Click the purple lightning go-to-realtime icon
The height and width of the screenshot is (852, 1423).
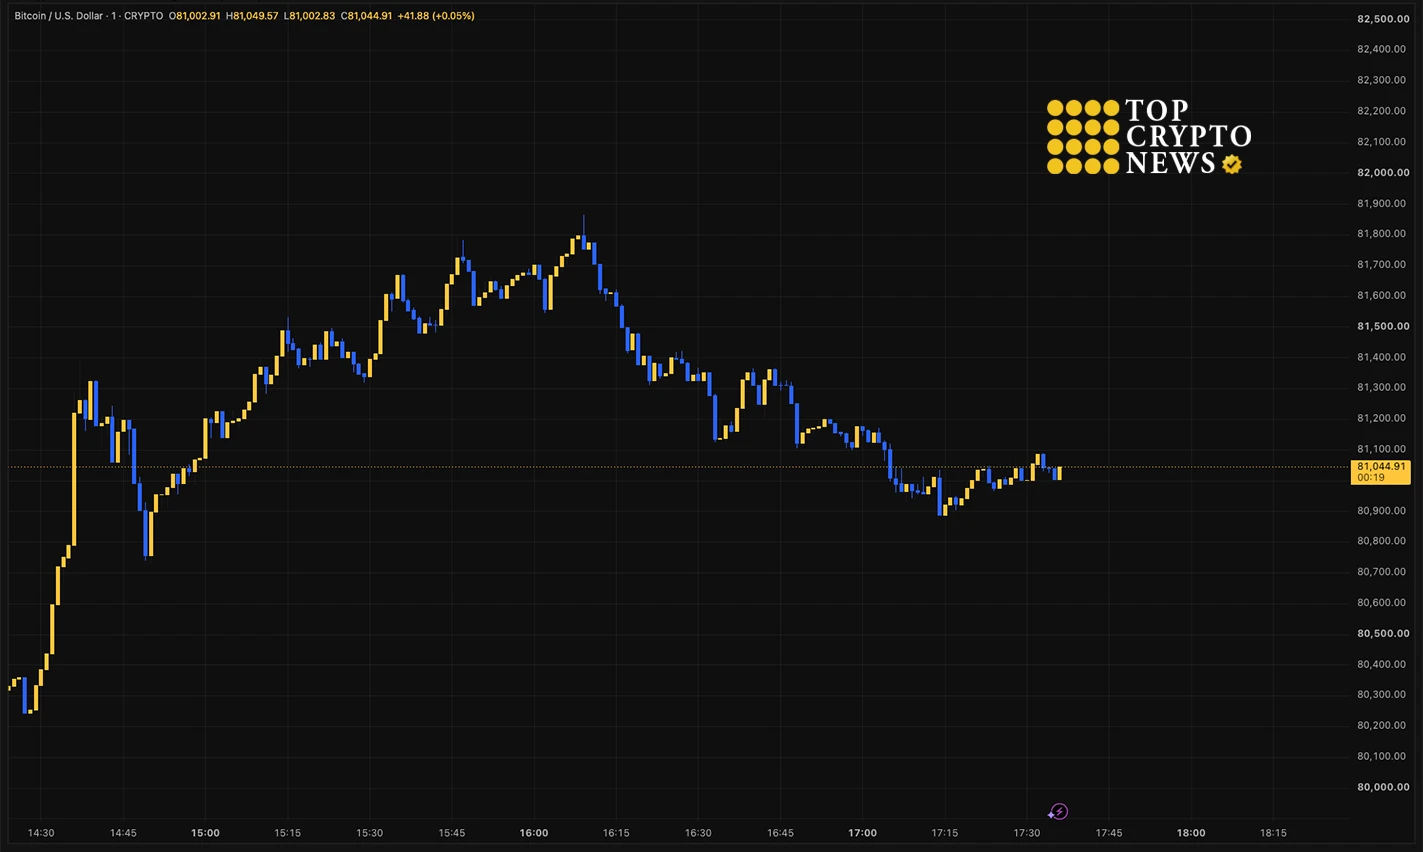click(1058, 812)
